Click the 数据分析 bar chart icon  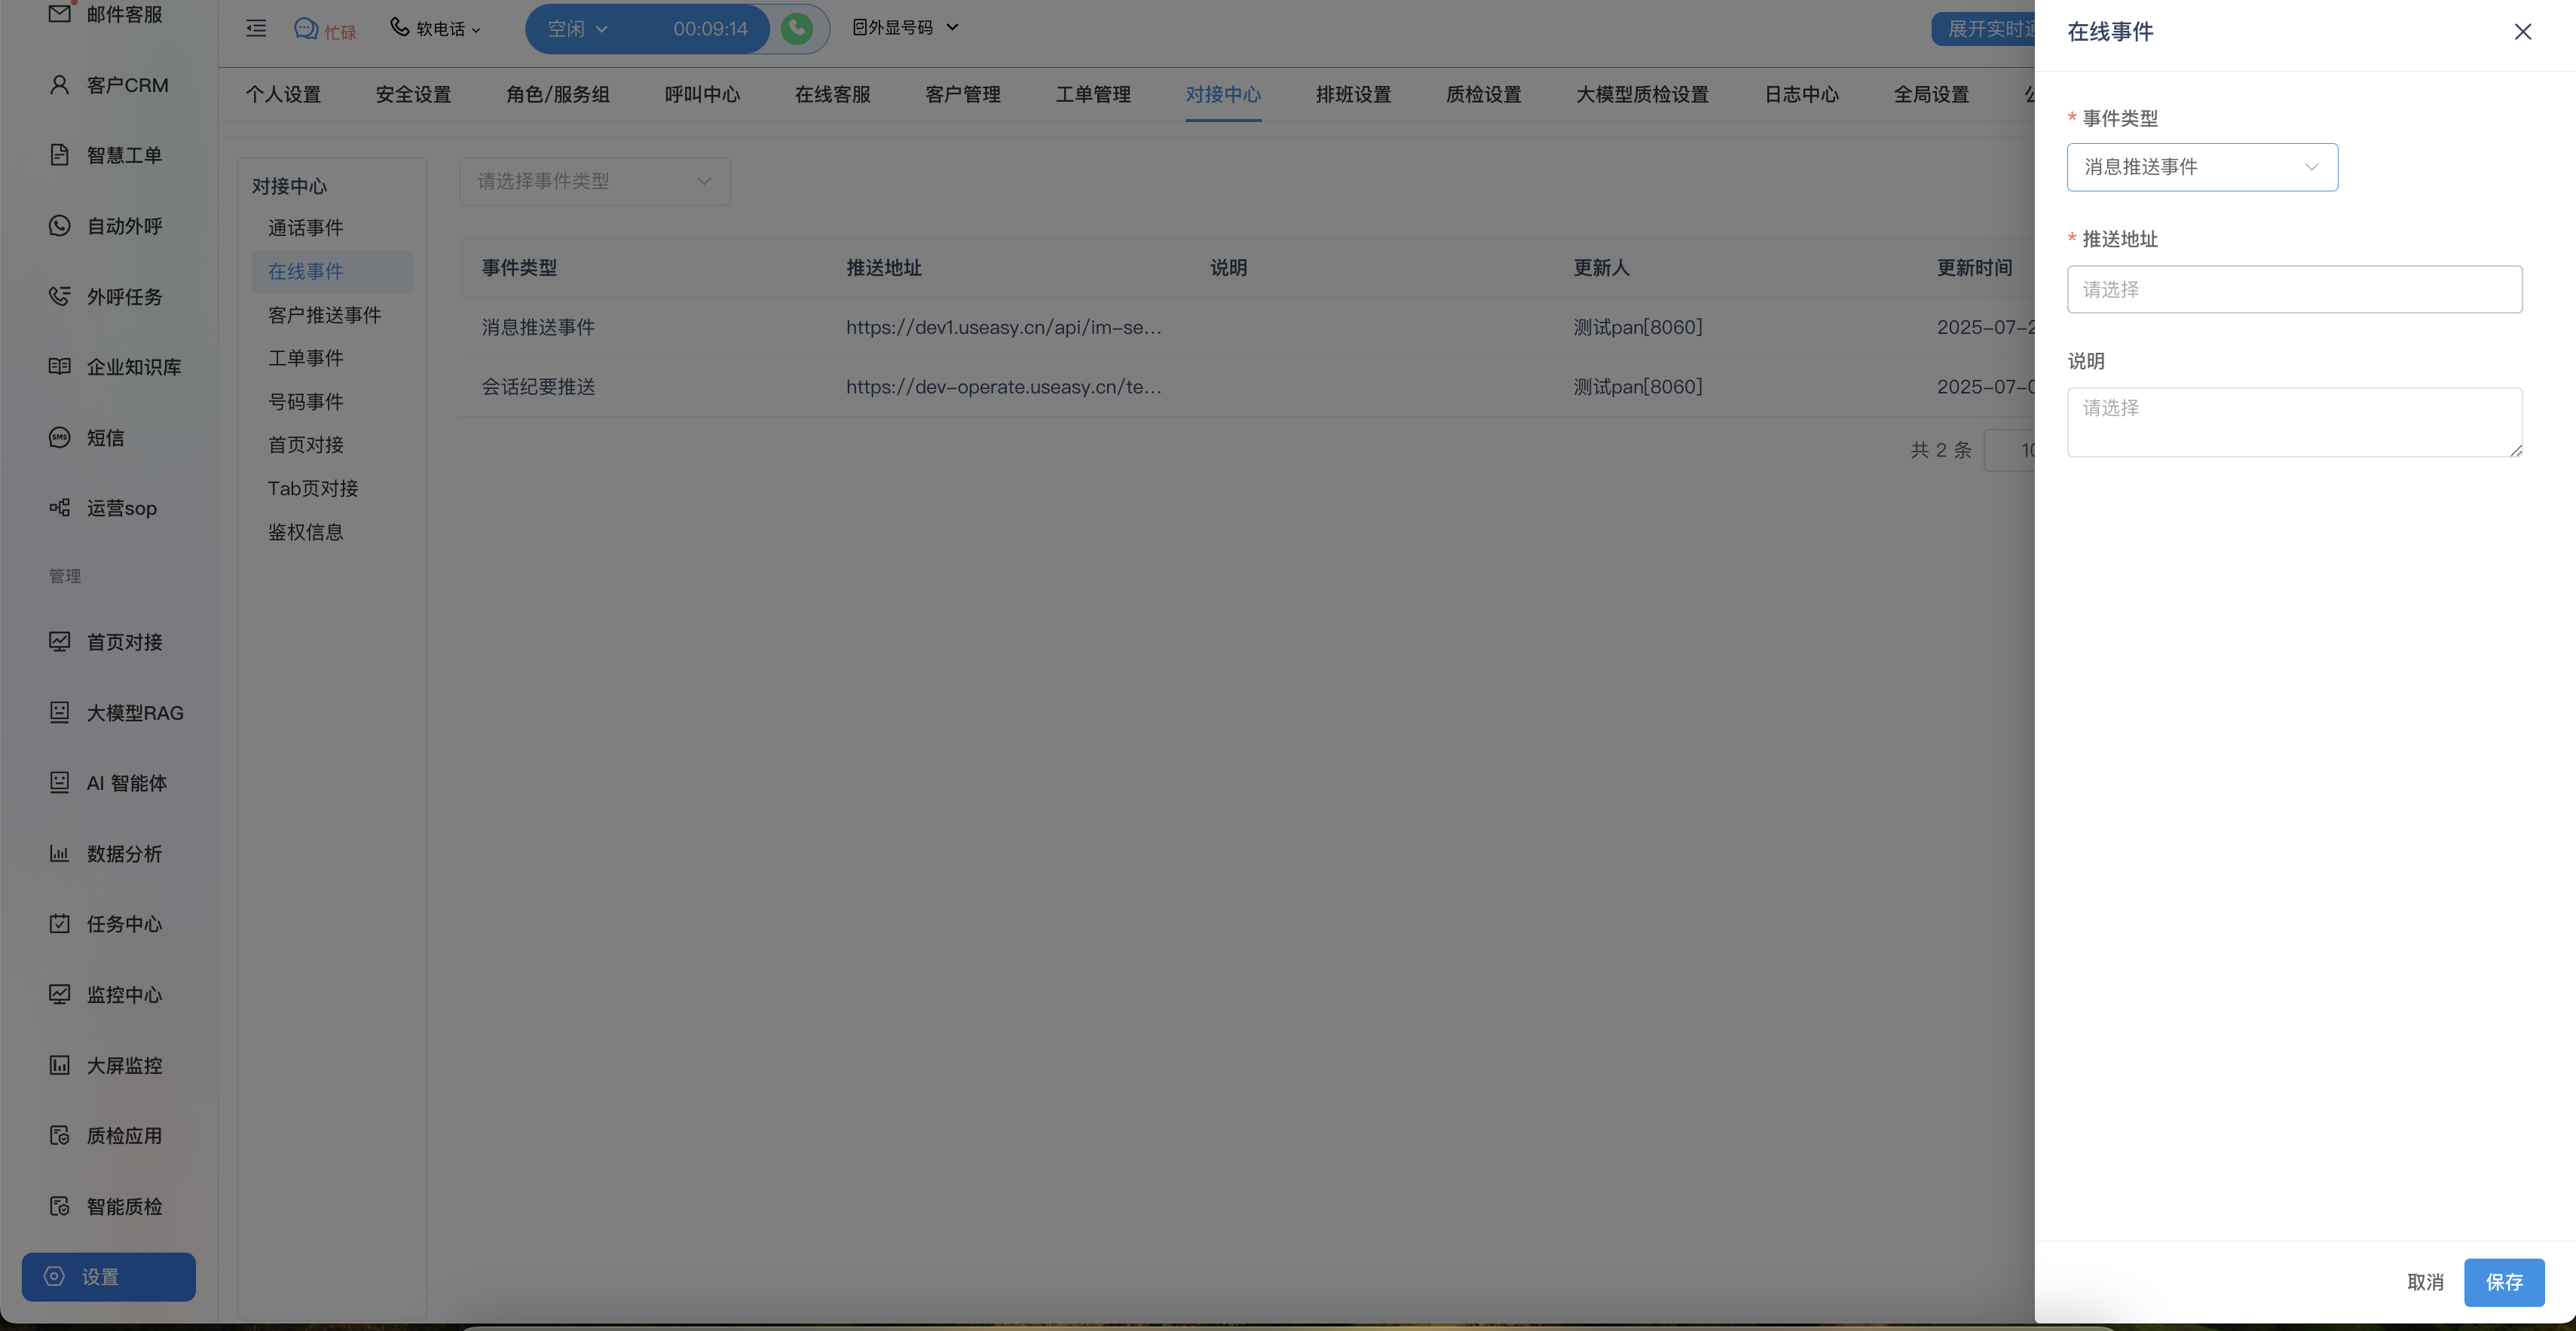(x=60, y=853)
